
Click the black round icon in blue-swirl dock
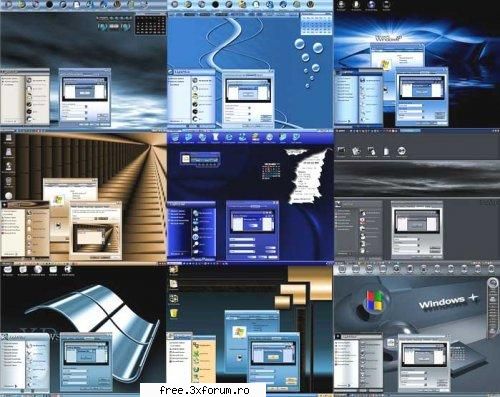215,4
